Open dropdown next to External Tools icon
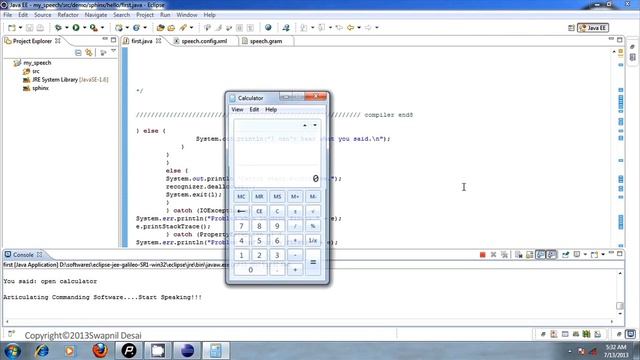The image size is (640, 360). click(102, 28)
